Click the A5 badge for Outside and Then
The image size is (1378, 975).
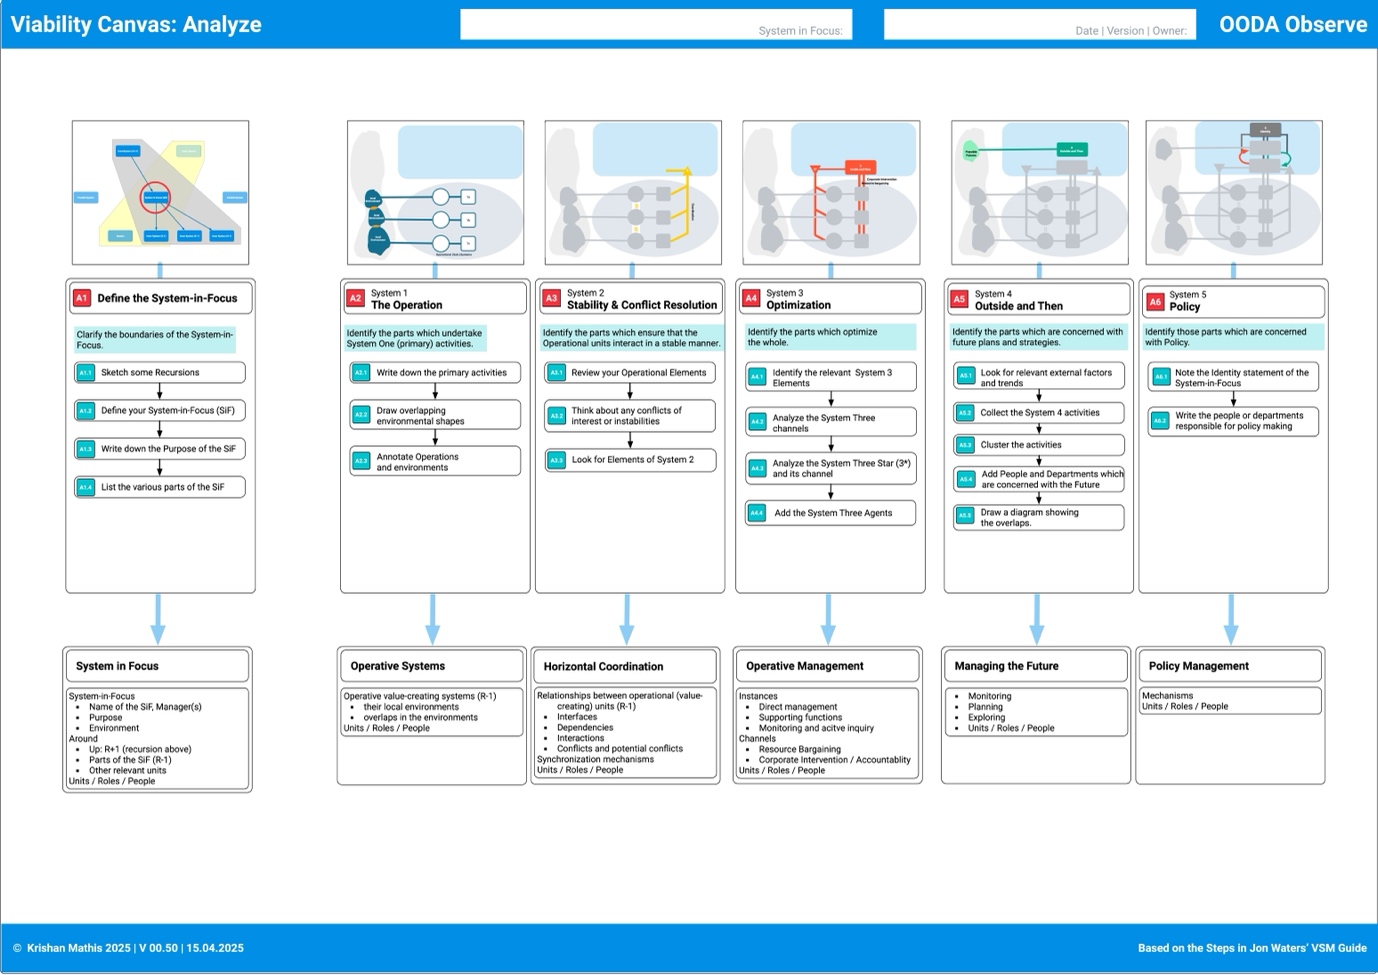tap(959, 297)
